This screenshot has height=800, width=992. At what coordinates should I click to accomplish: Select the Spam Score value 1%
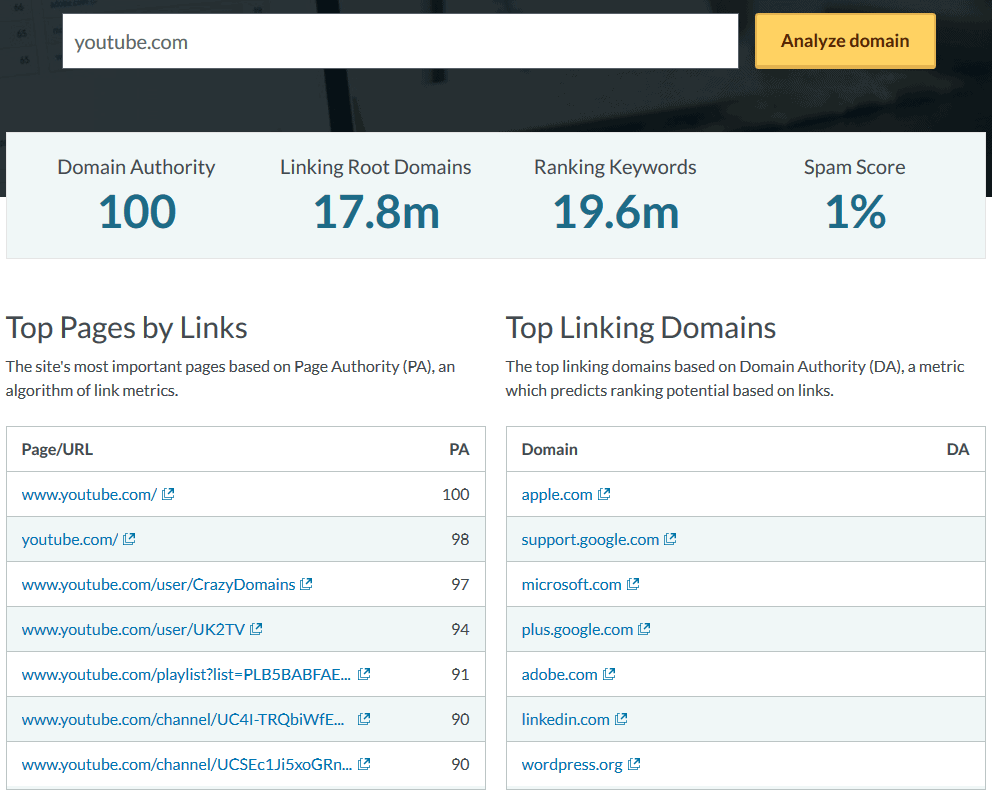tap(855, 212)
